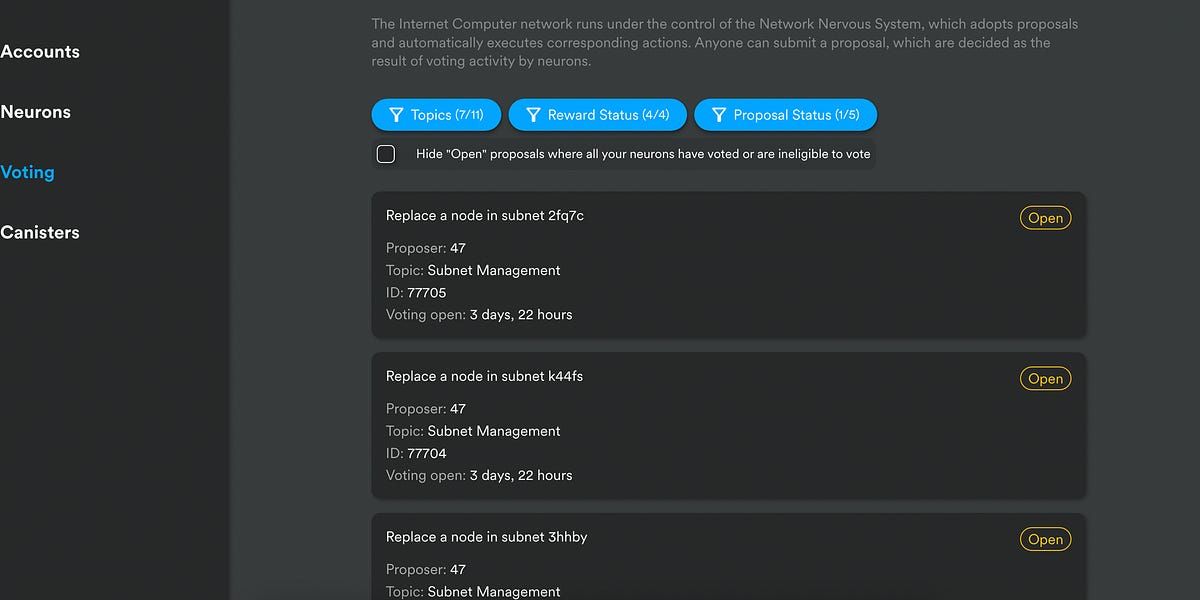
Task: Open proposal 'Replace a node in subnet k44fs'
Action: (486, 375)
